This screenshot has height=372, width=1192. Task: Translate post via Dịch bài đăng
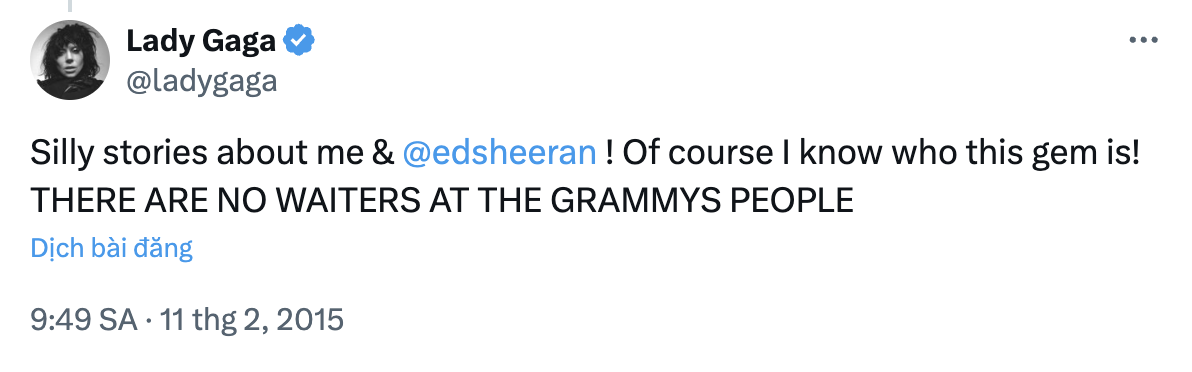[x=112, y=248]
